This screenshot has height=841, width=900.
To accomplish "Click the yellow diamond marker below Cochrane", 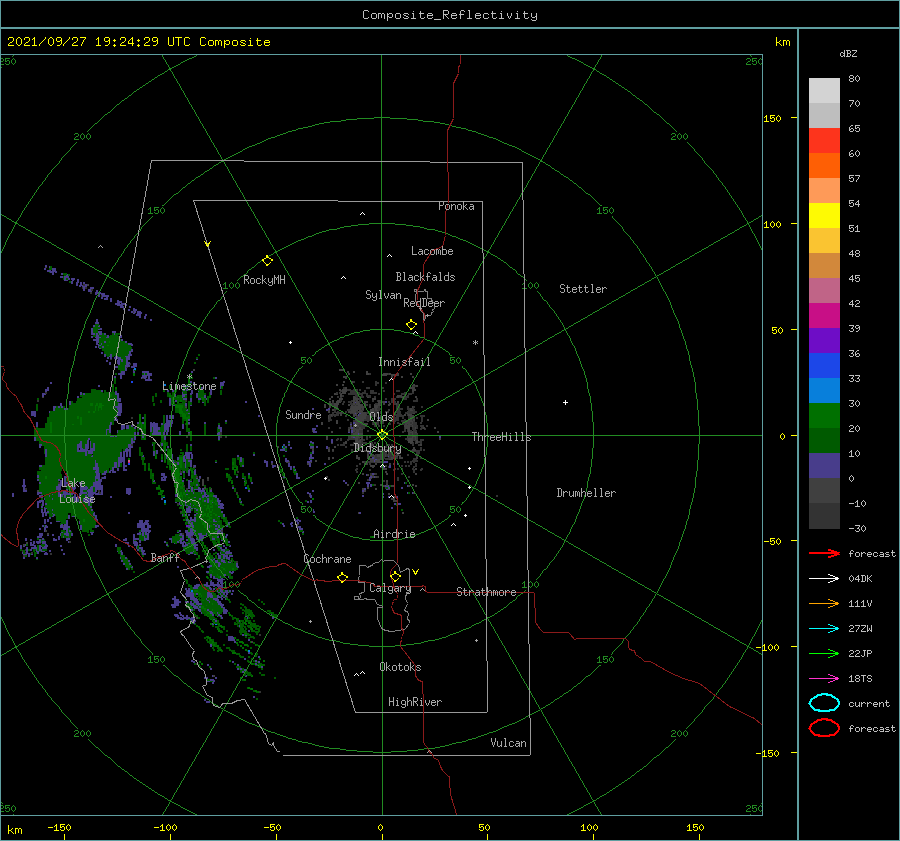I will click(x=343, y=577).
